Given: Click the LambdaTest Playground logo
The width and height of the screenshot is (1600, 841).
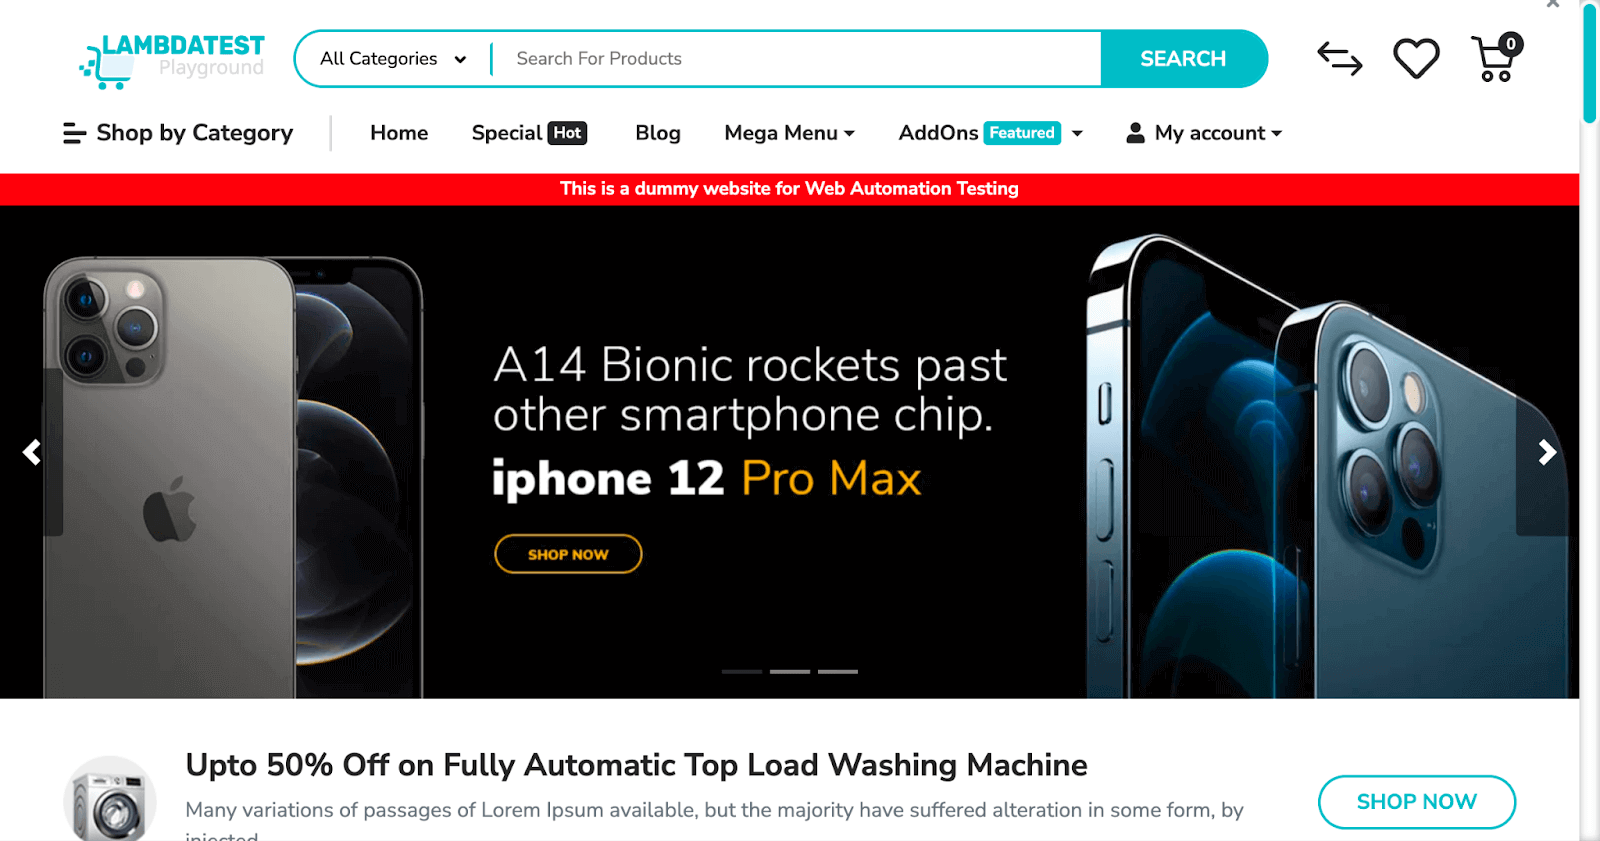Looking at the screenshot, I should (173, 60).
